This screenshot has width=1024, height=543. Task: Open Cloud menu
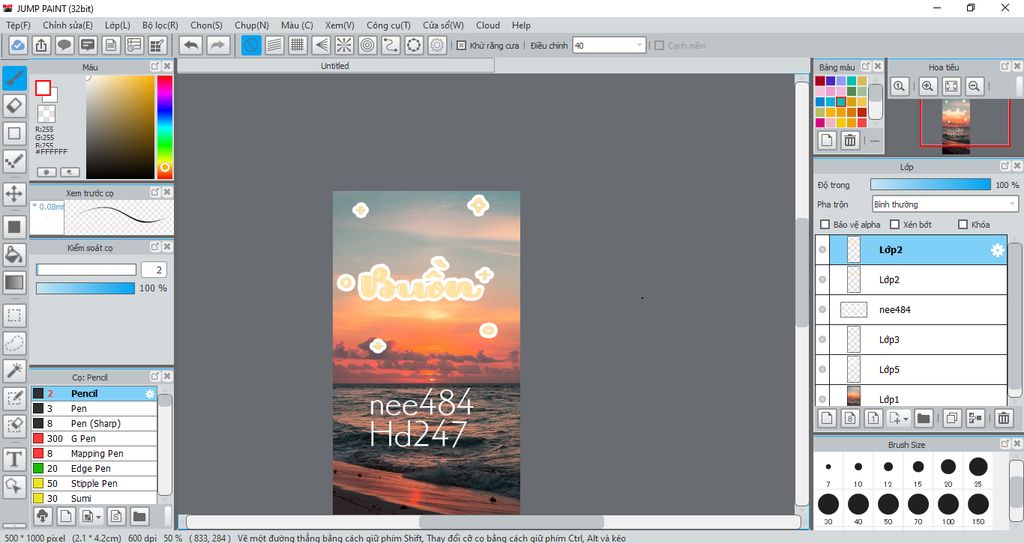tap(488, 25)
